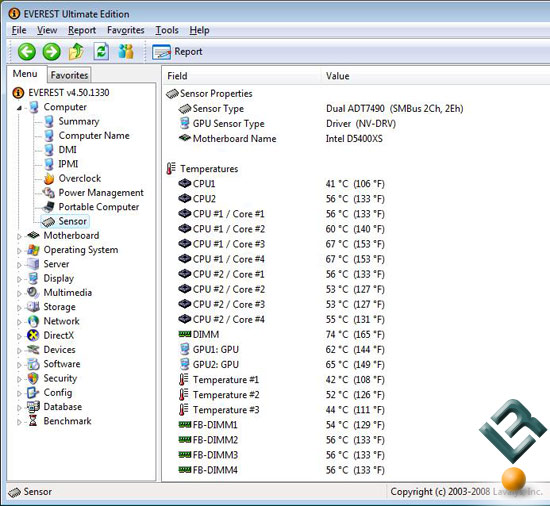This screenshot has width=550, height=506.
Task: Open the File menu
Action: [19, 30]
